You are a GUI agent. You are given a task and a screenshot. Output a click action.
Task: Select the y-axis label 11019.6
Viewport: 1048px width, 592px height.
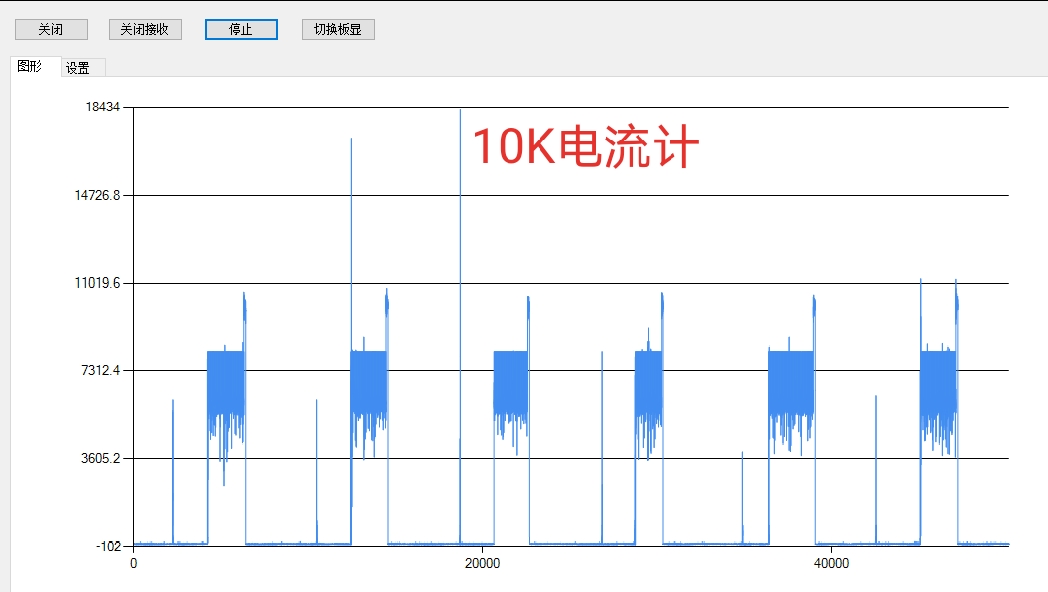point(98,283)
